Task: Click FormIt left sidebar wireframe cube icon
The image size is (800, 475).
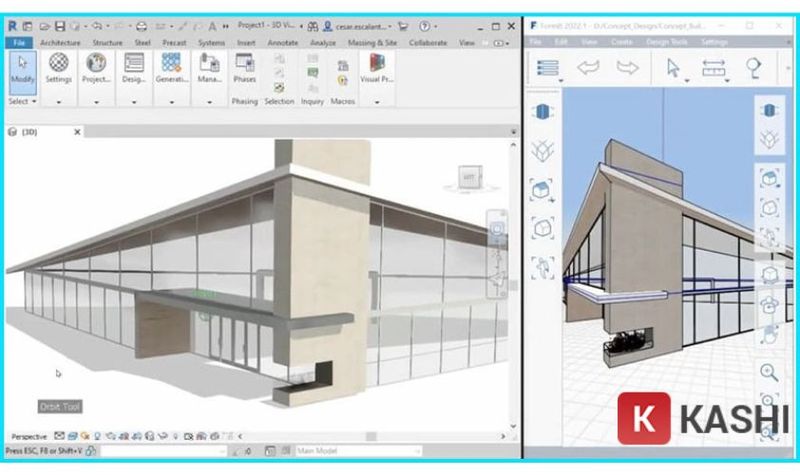Action: tap(543, 151)
